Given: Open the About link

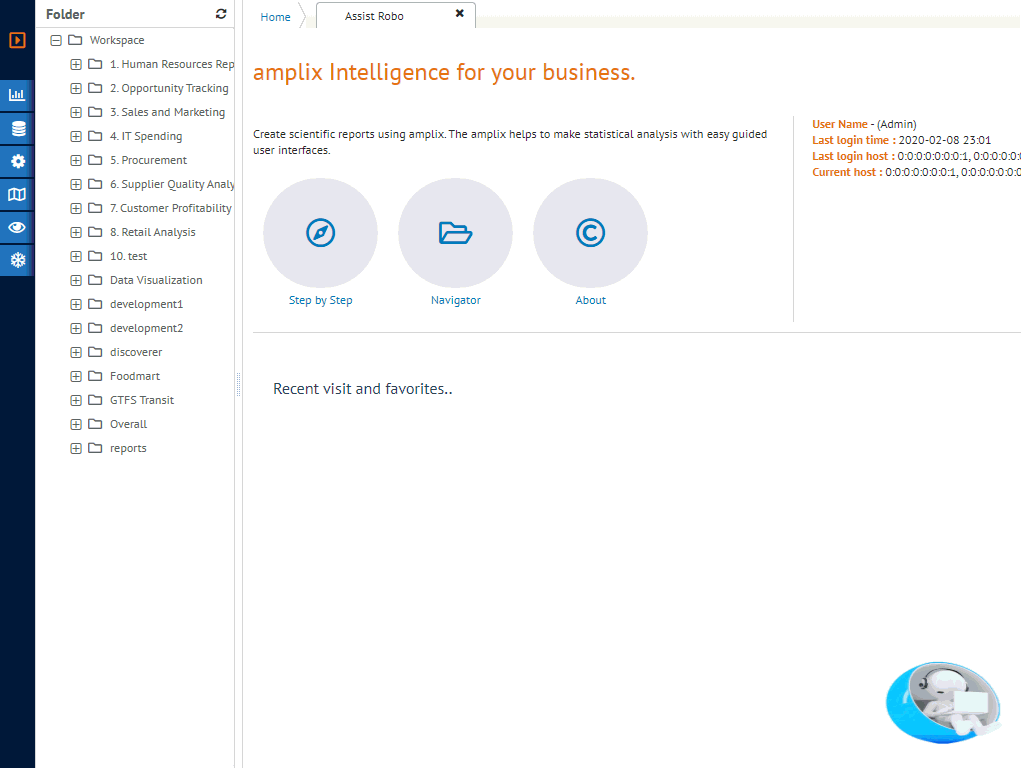Looking at the screenshot, I should 590,300.
